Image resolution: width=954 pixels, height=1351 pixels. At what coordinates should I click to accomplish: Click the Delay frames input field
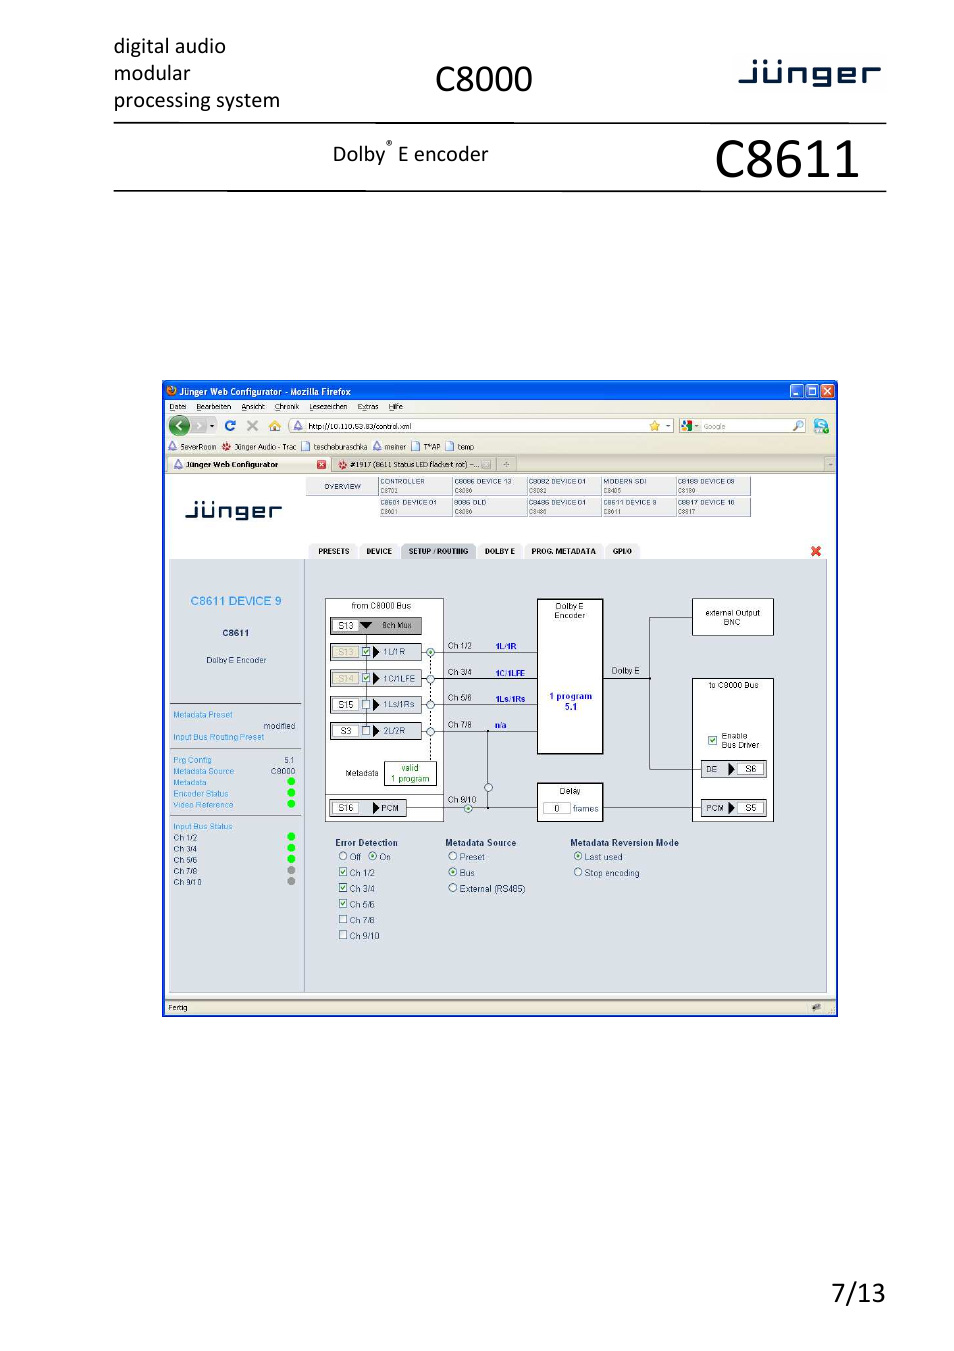click(557, 808)
